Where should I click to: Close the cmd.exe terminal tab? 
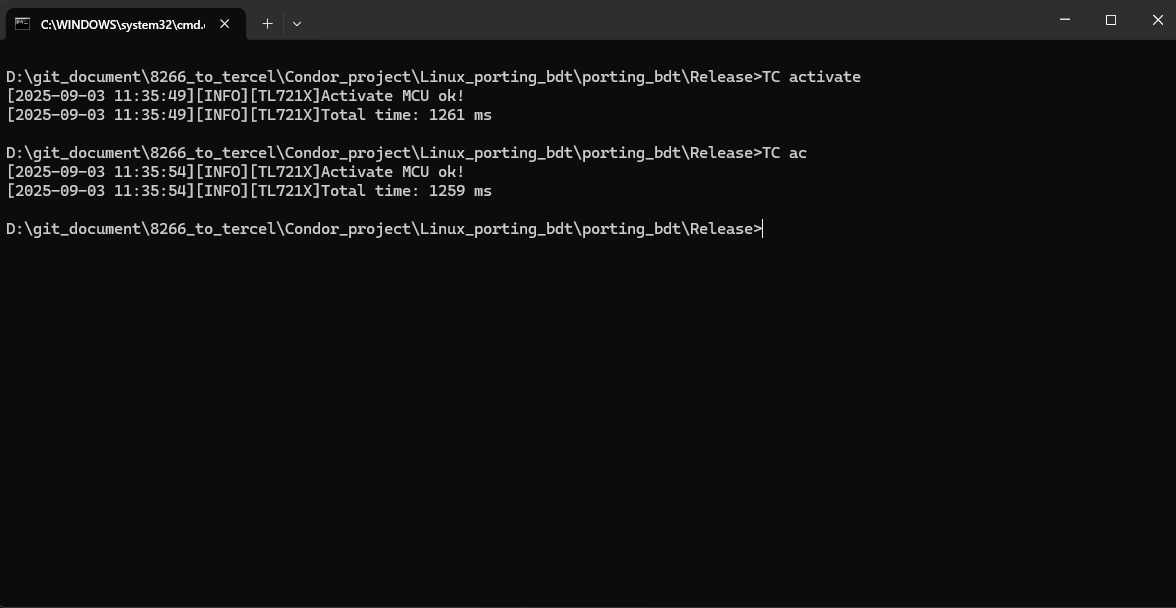coord(225,24)
